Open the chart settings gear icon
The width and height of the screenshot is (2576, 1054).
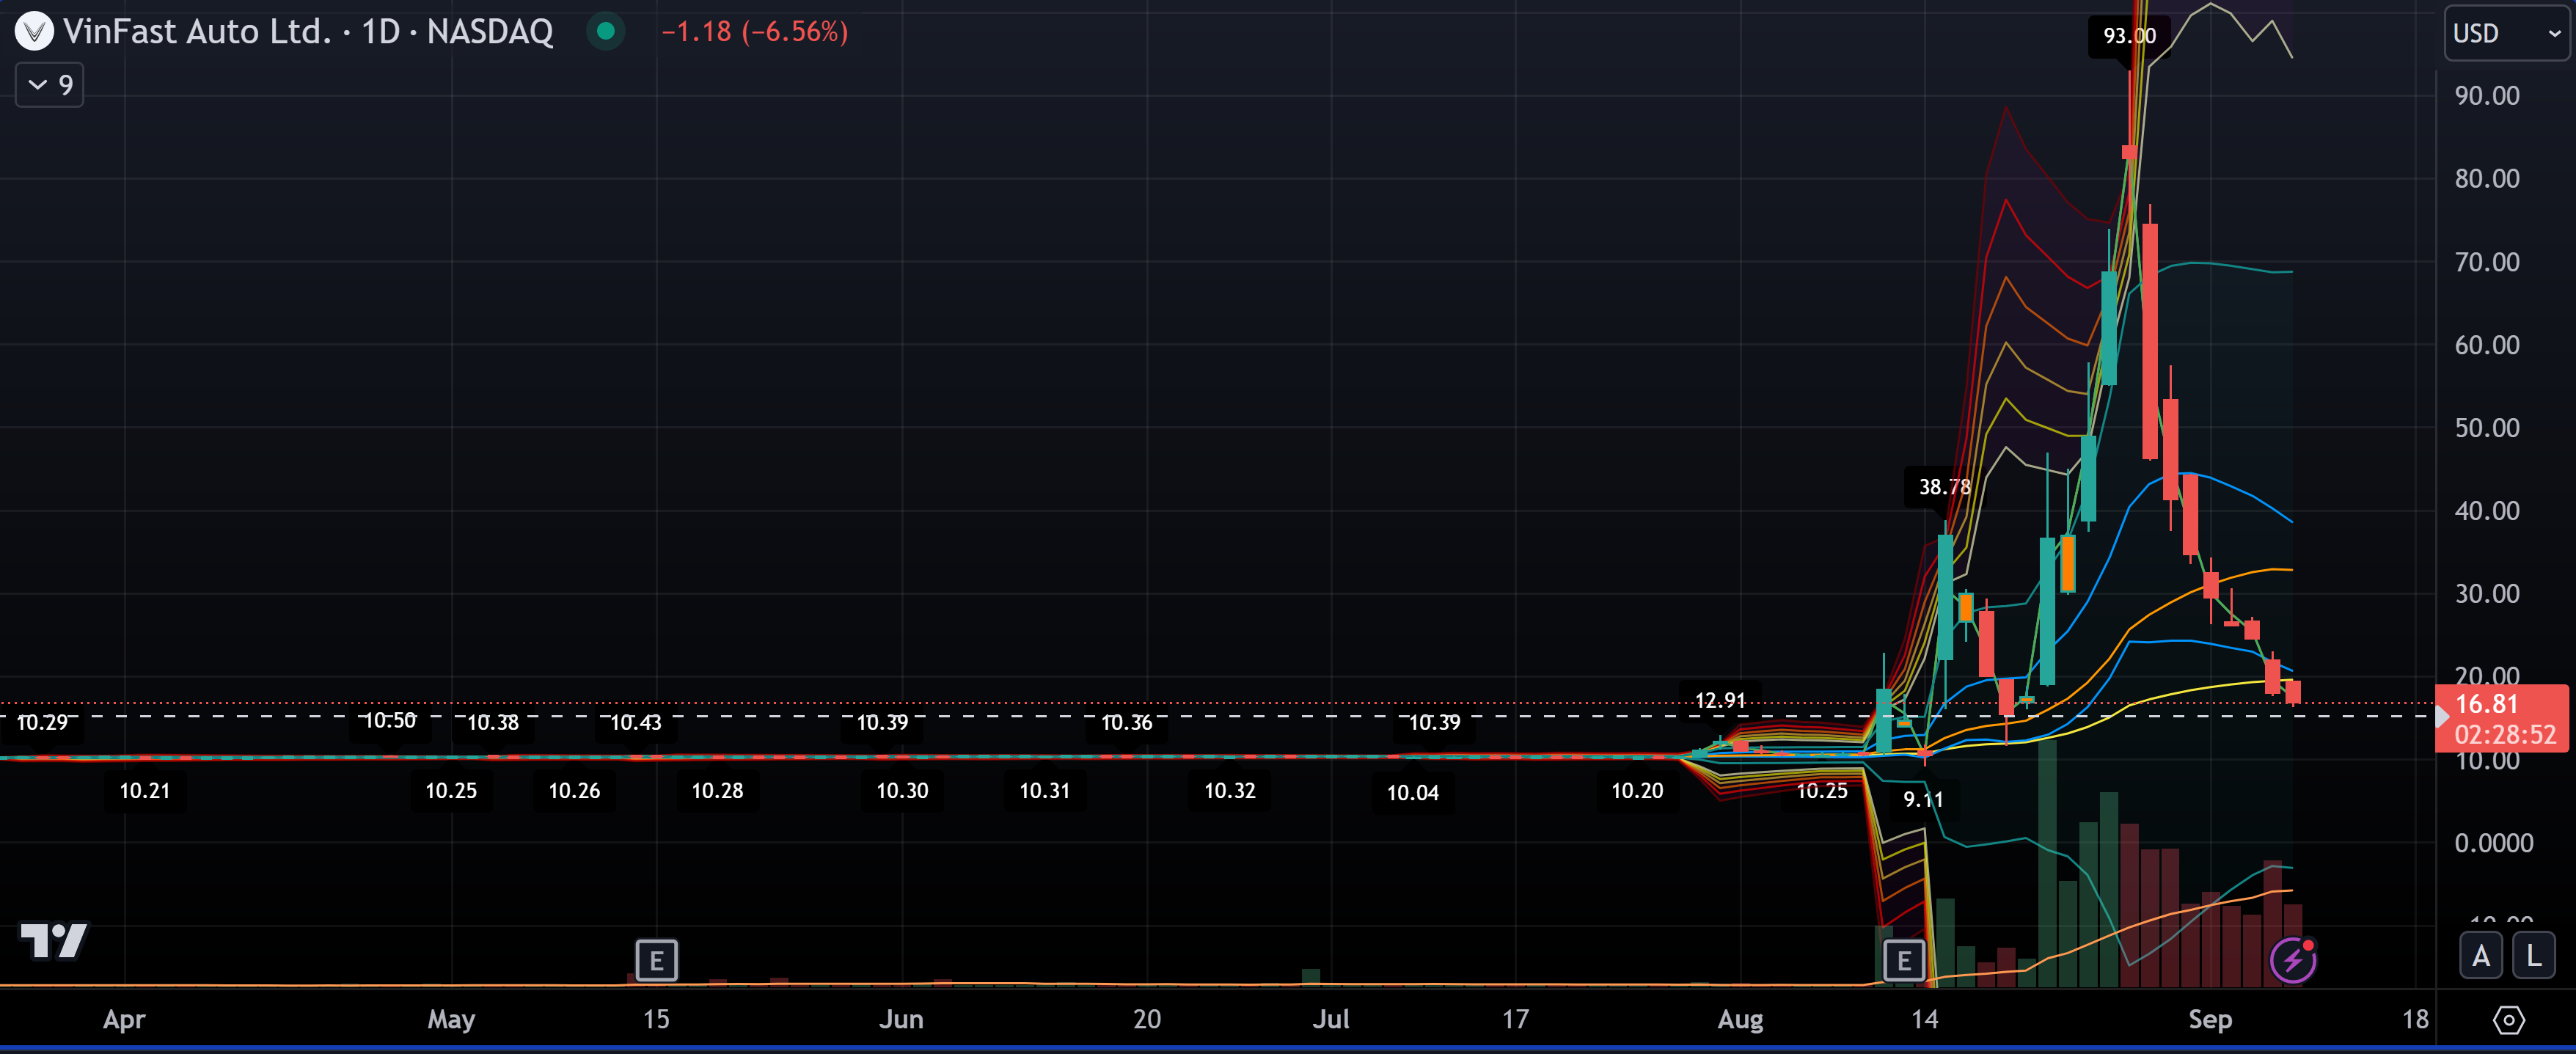point(2508,1020)
